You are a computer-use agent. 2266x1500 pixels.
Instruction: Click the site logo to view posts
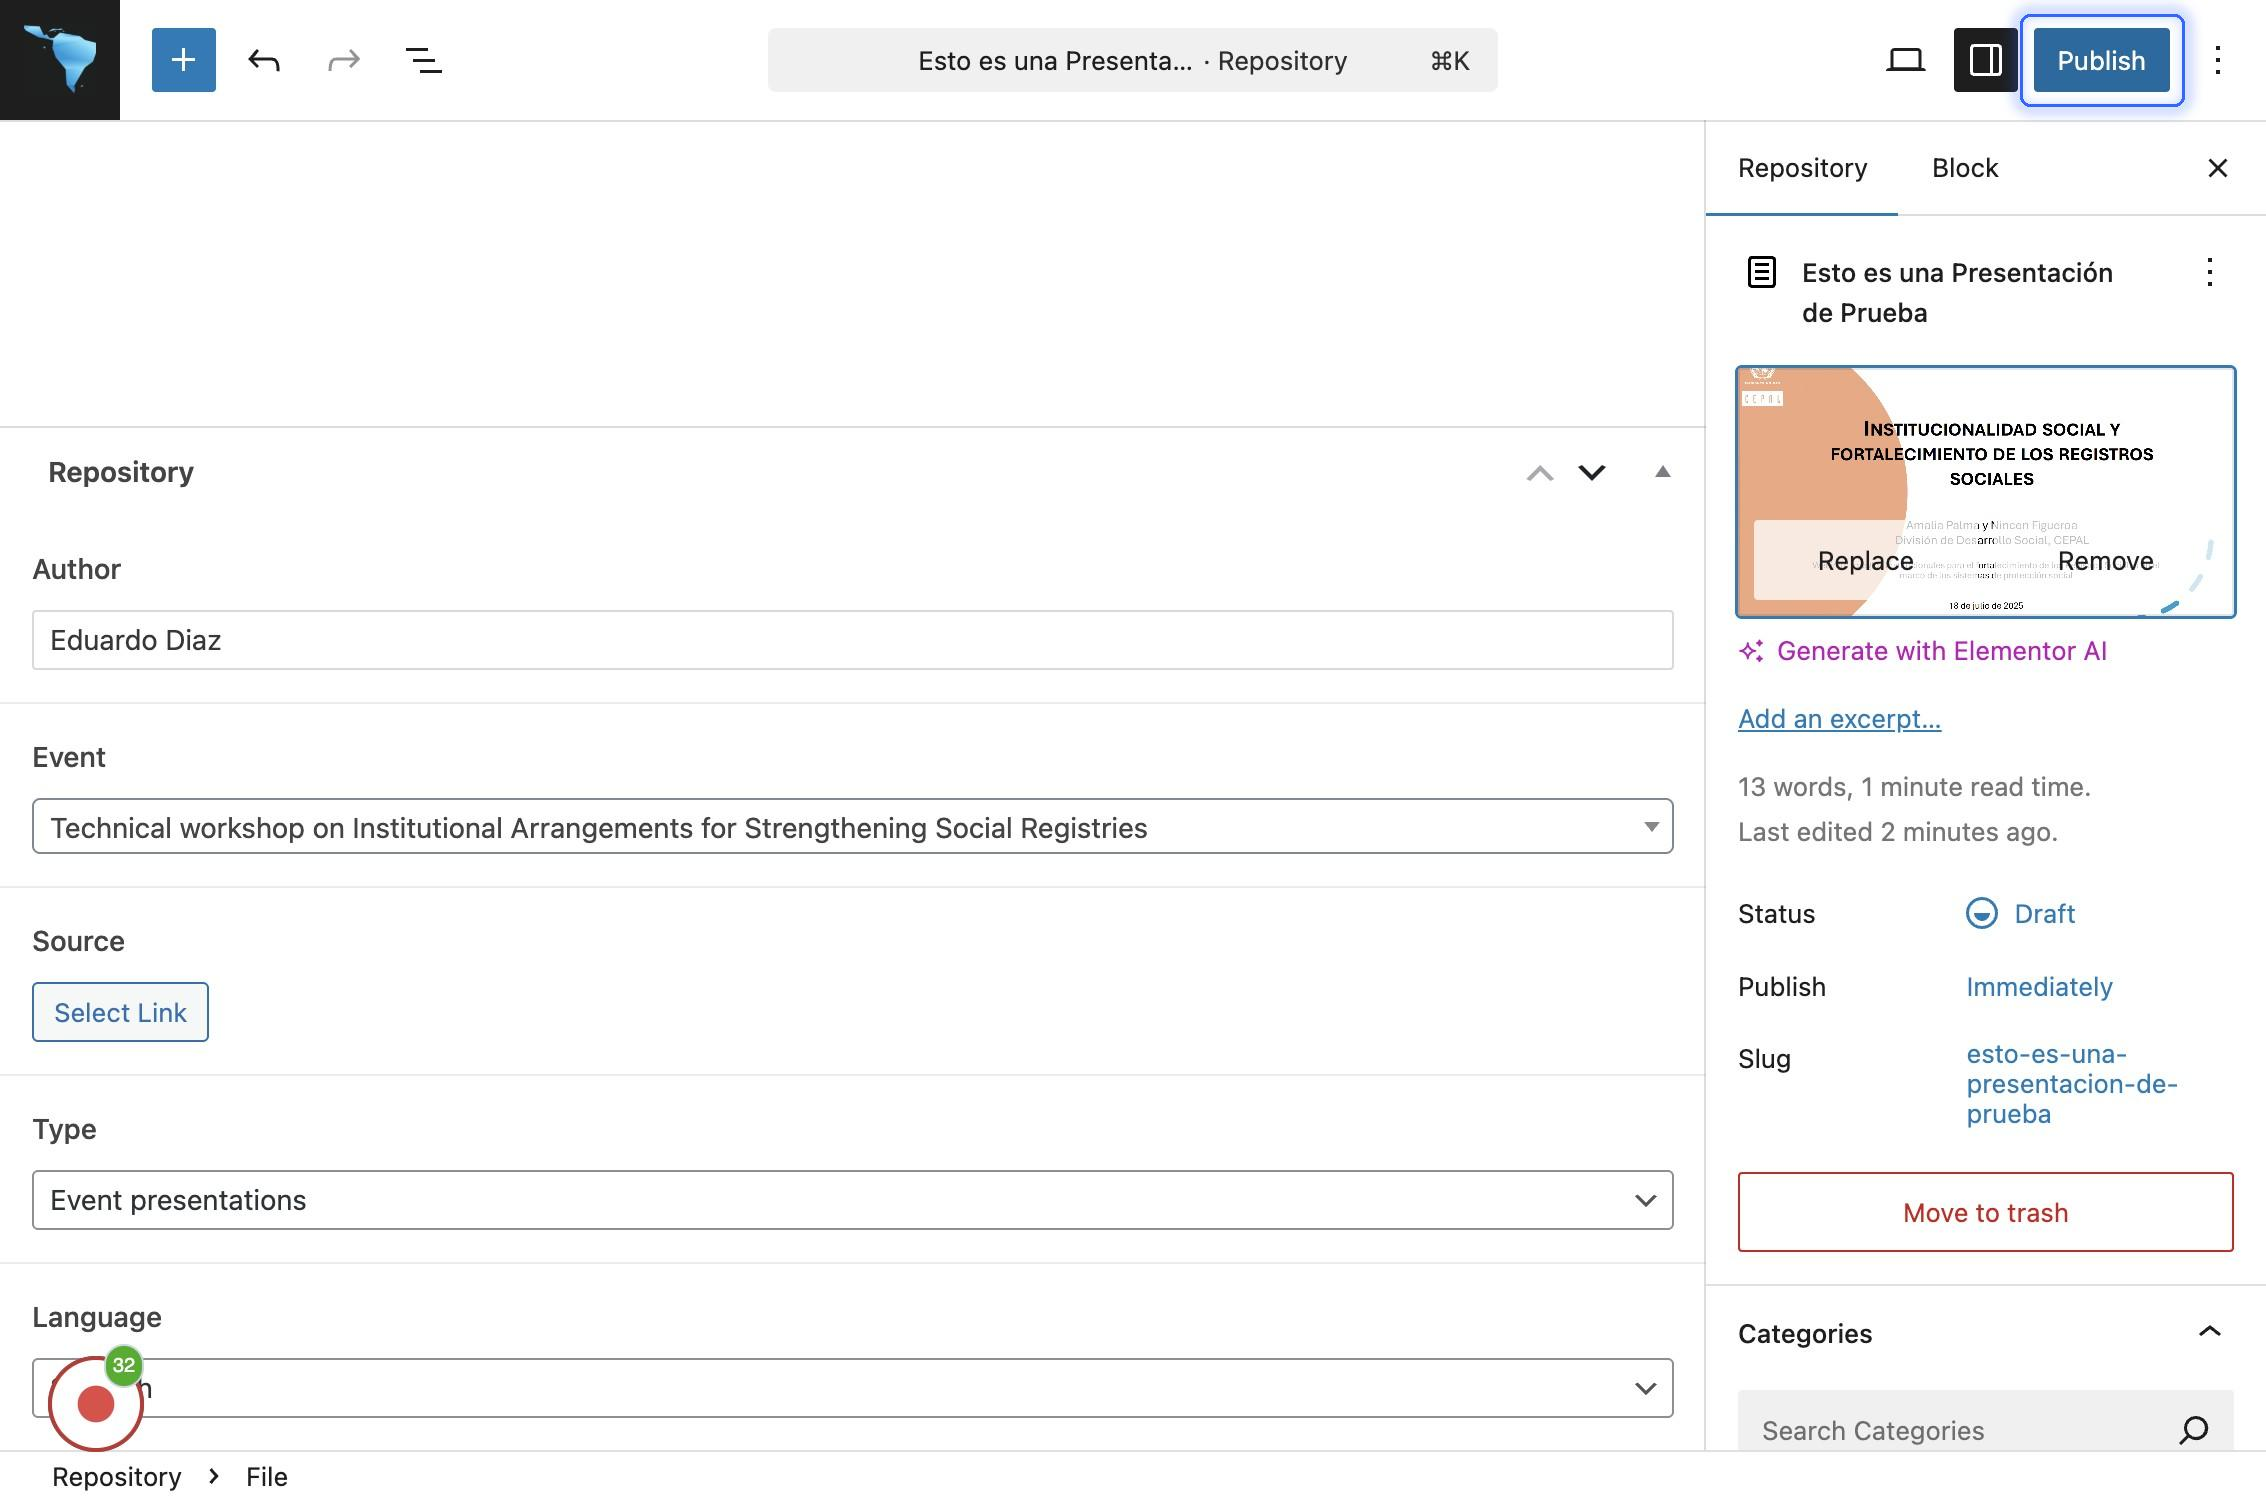pos(60,60)
